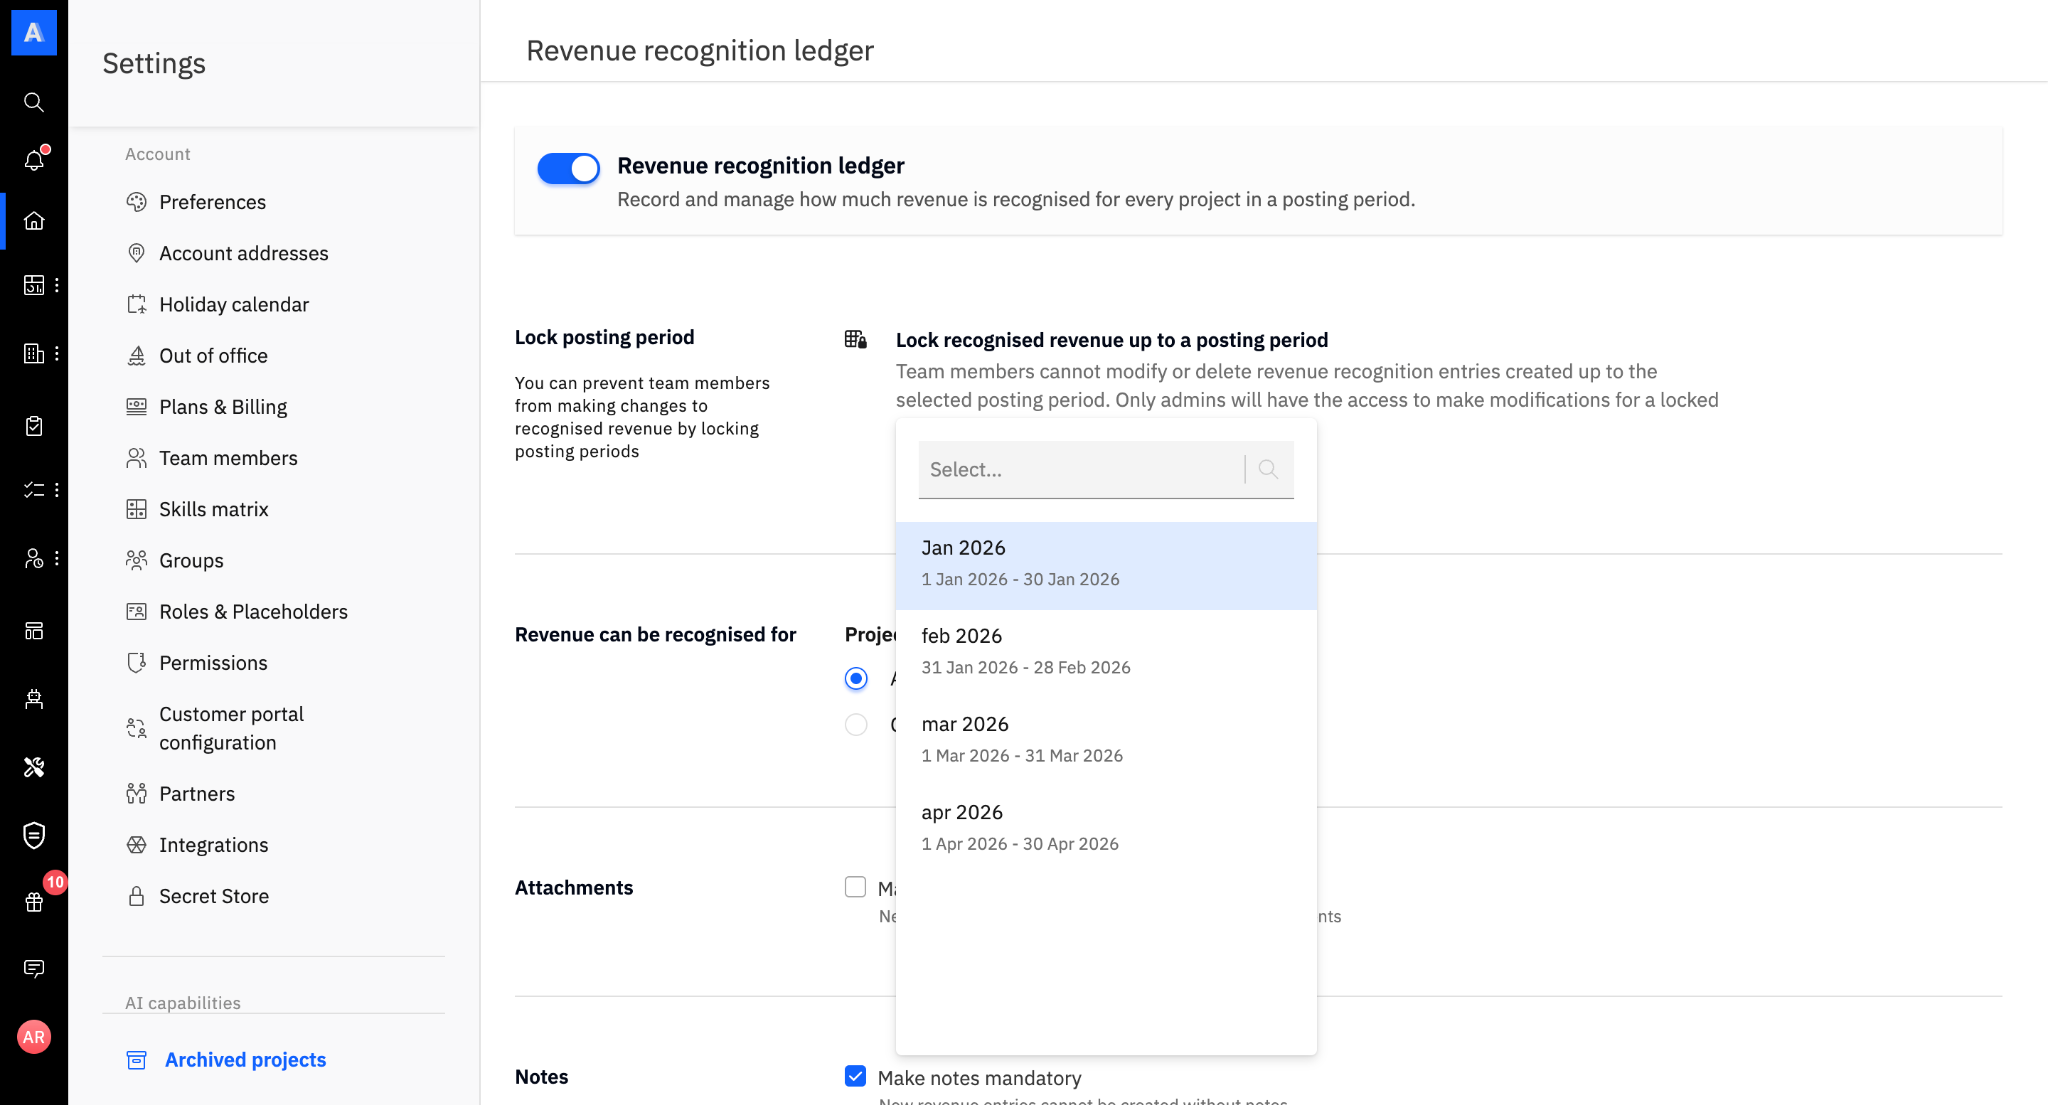Click the shield icon in the left rail
The width and height of the screenshot is (2048, 1105).
click(34, 835)
